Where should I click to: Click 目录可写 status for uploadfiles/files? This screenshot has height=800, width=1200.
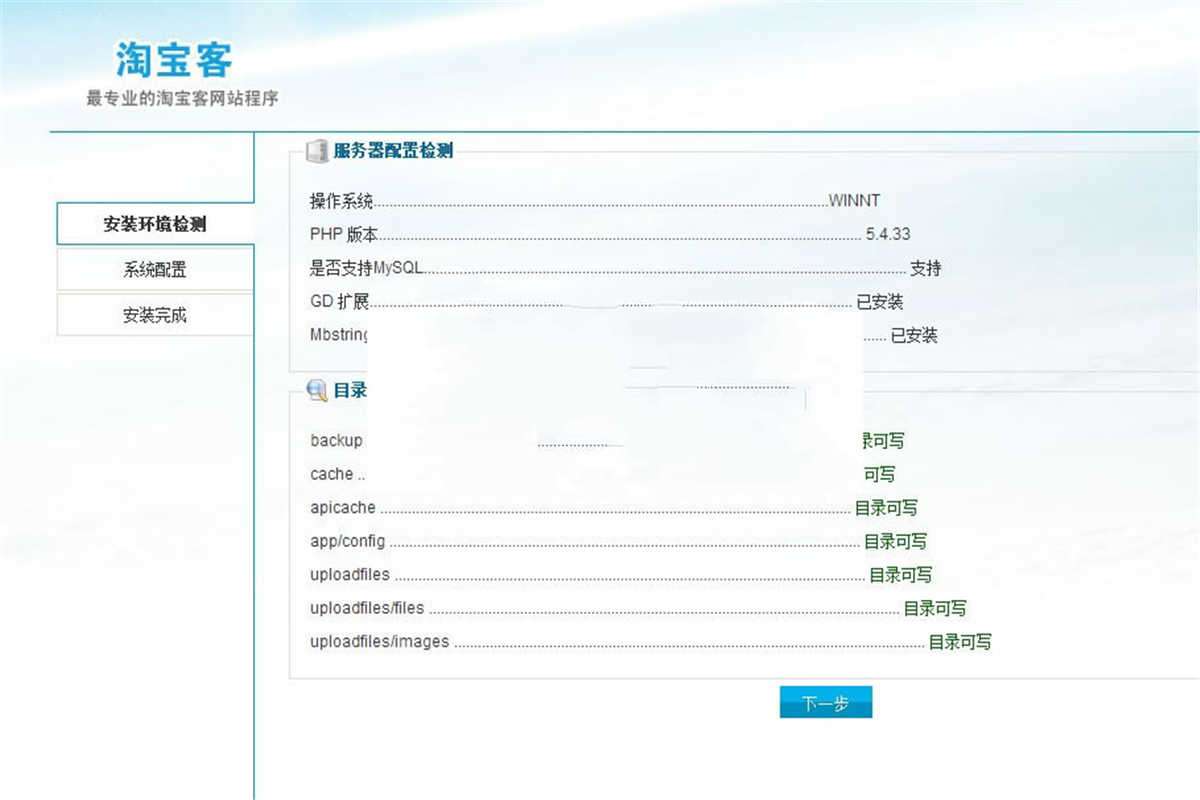tap(935, 608)
